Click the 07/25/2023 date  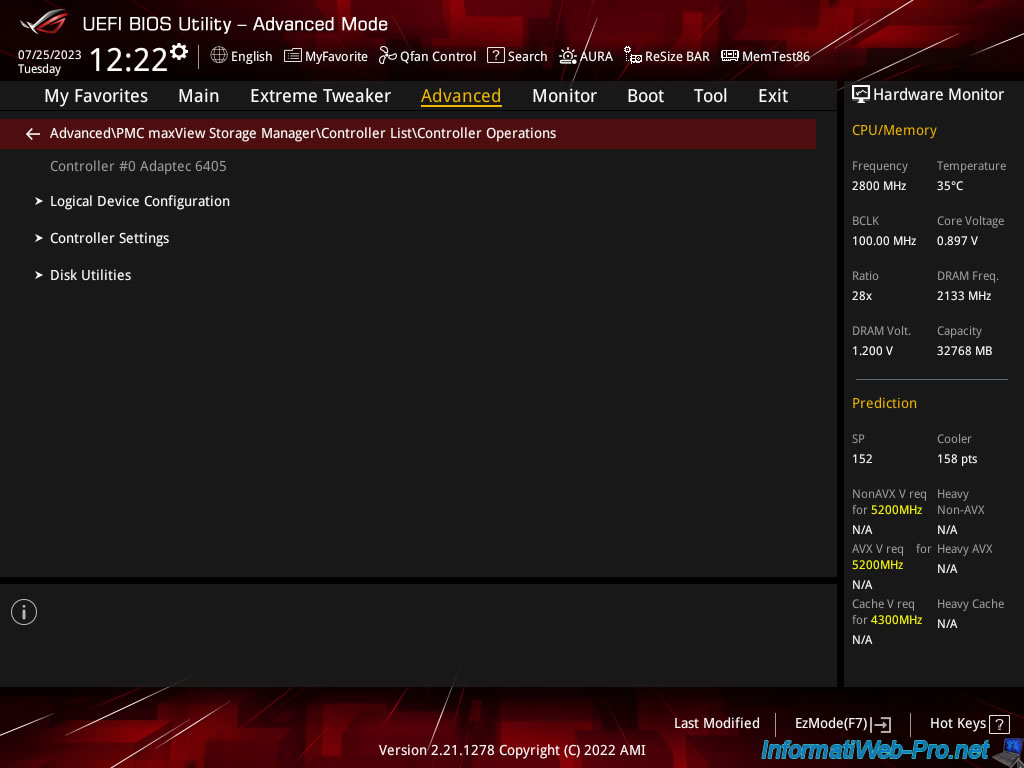click(x=50, y=55)
